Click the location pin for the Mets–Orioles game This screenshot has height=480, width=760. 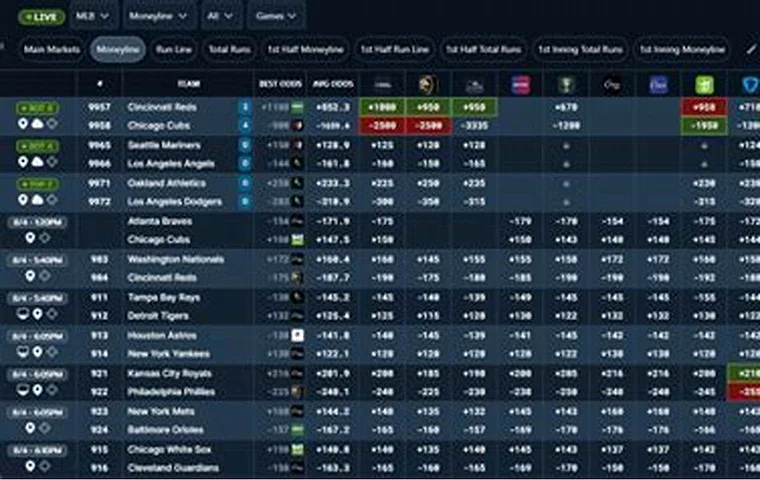click(x=30, y=428)
